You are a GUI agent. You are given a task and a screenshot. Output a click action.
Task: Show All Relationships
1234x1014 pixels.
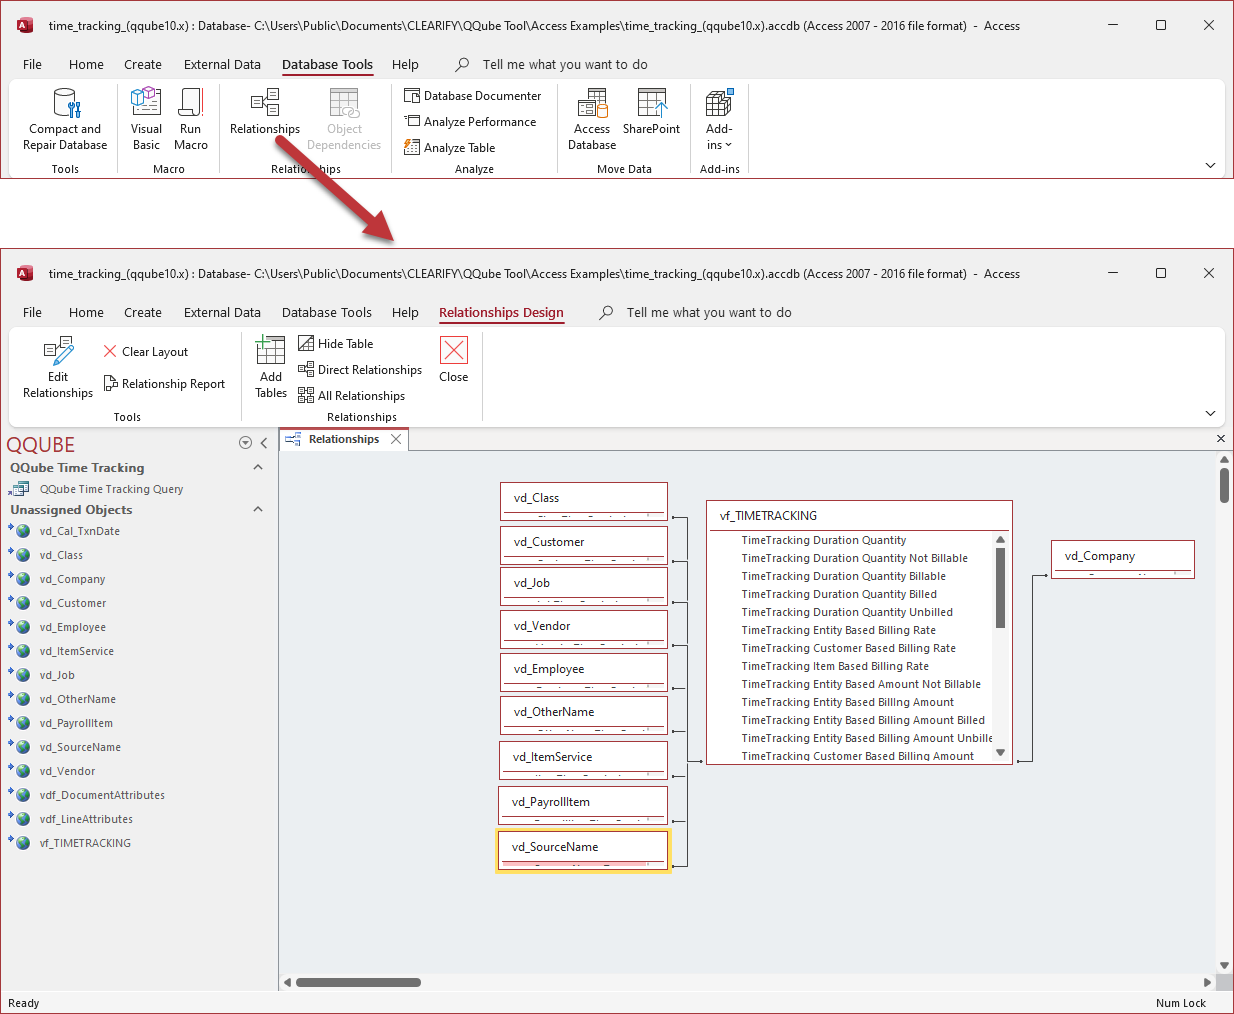pos(352,396)
